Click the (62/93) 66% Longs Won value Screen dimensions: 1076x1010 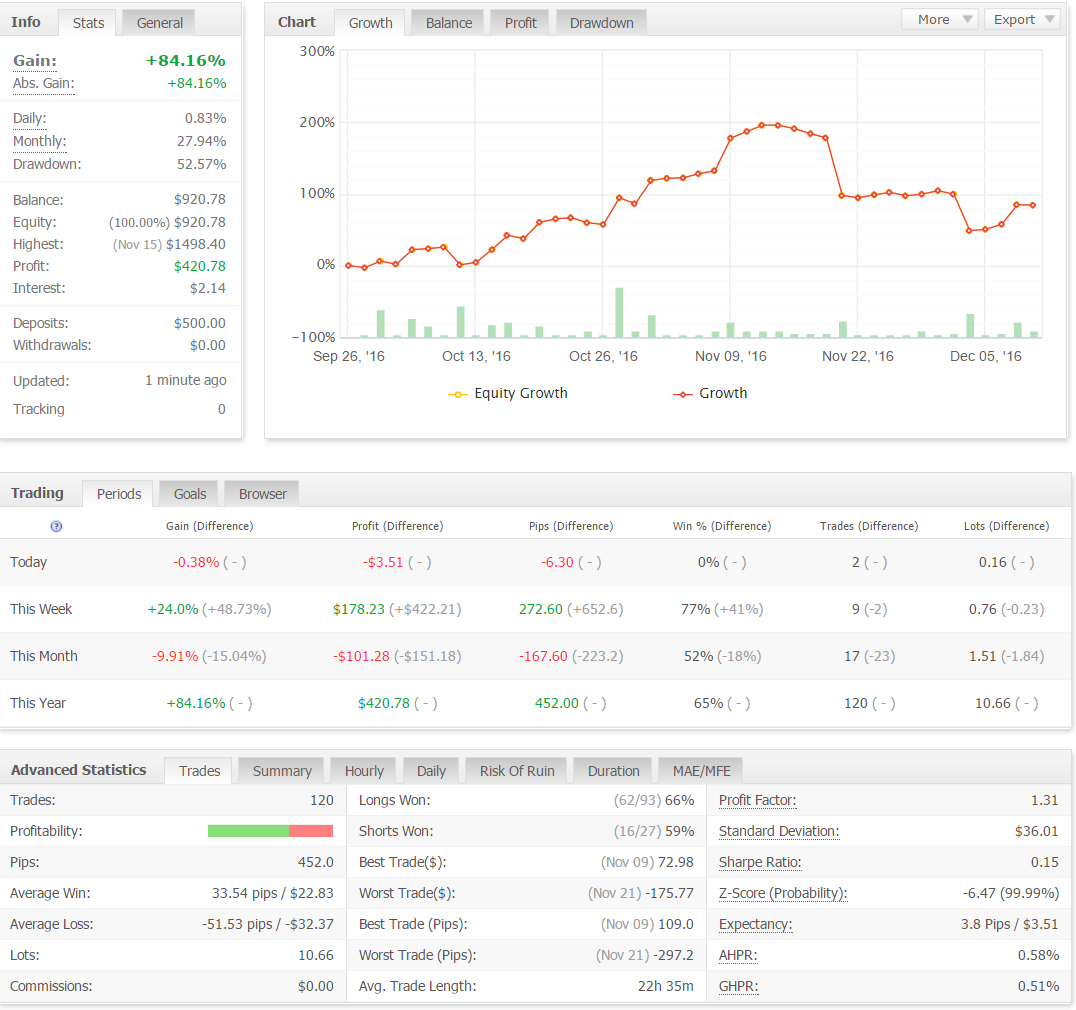(654, 801)
